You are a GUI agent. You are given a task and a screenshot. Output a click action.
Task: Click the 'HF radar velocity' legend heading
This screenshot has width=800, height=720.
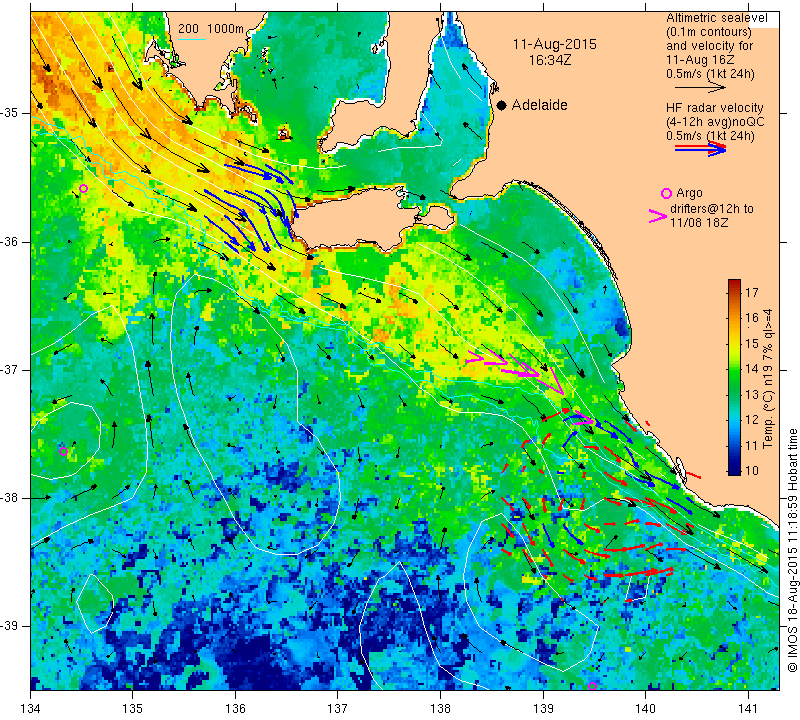pos(714,108)
